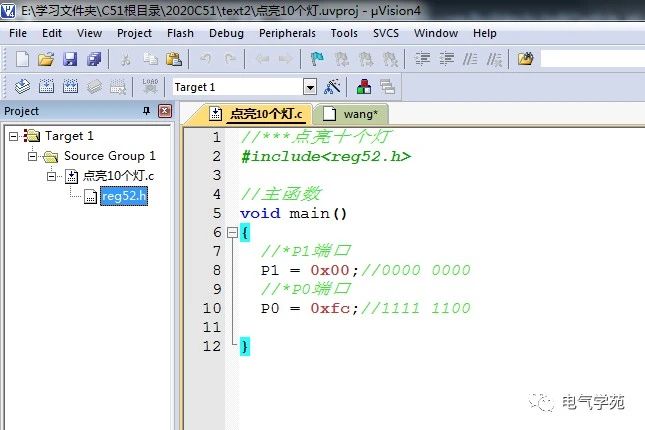Select 点亮10个灯.c in project tree
Viewport: 645px width, 430px height.
click(x=118, y=176)
